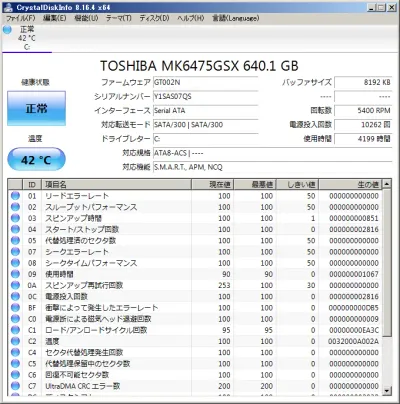Select the raw value 000000000851
The width and height of the screenshot is (400, 404).
354,218
